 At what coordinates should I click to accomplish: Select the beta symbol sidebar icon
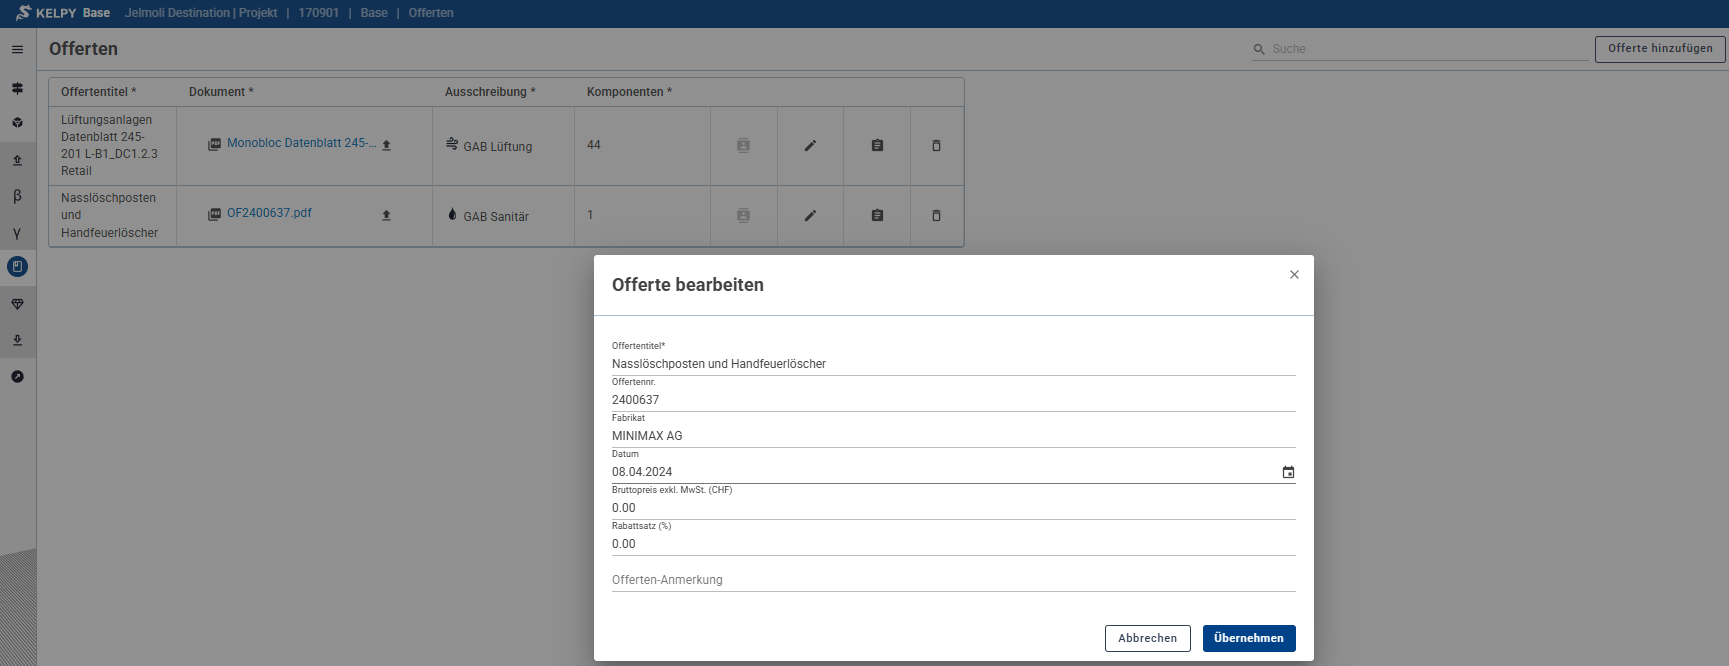tap(17, 196)
